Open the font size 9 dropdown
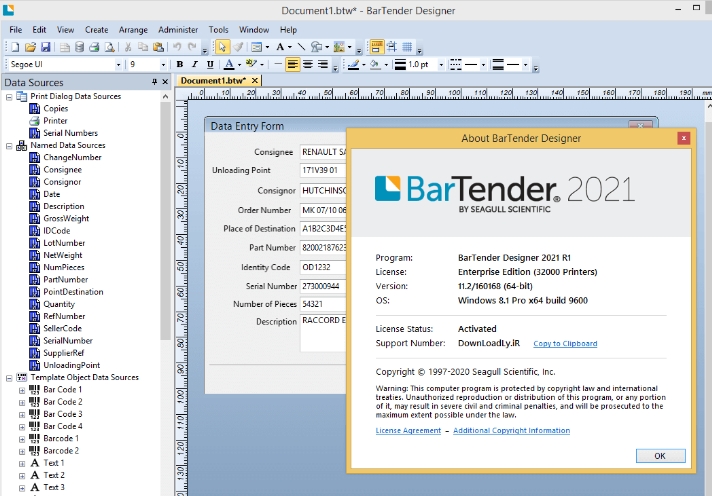712x496 pixels. (x=163, y=64)
